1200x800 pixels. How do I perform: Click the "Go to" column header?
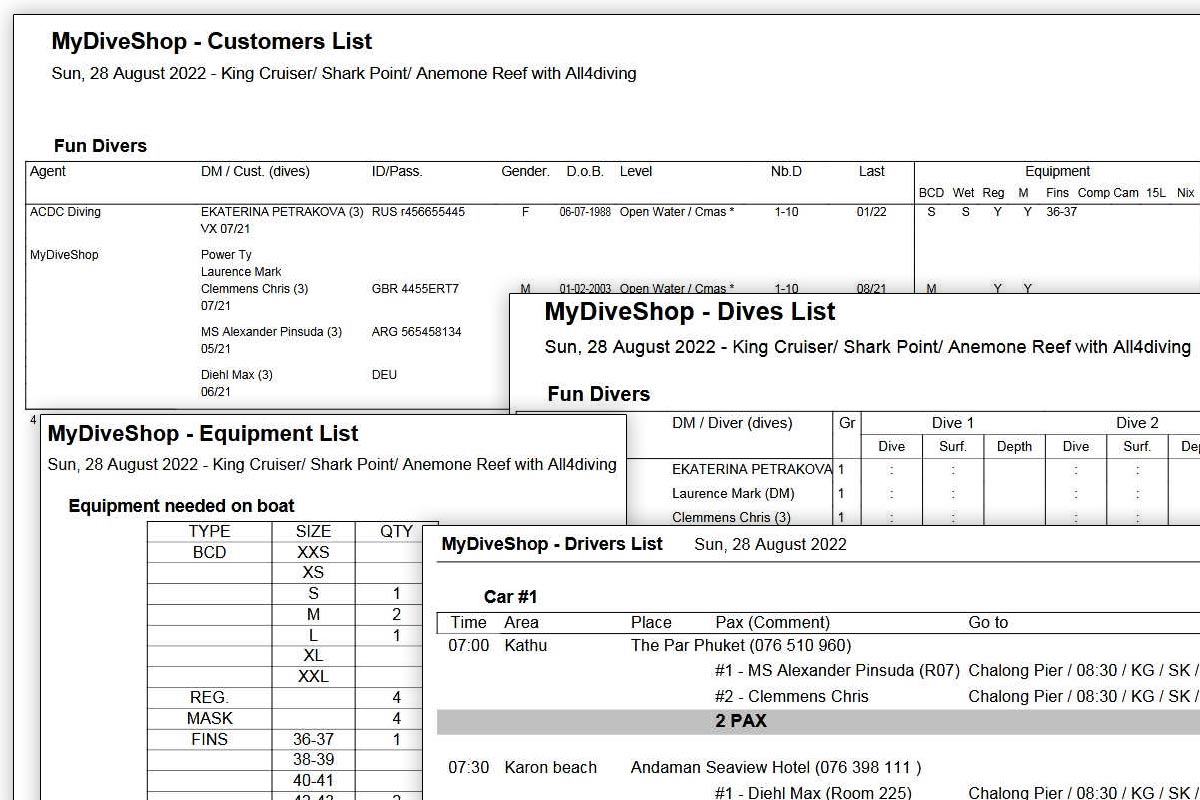coord(988,622)
